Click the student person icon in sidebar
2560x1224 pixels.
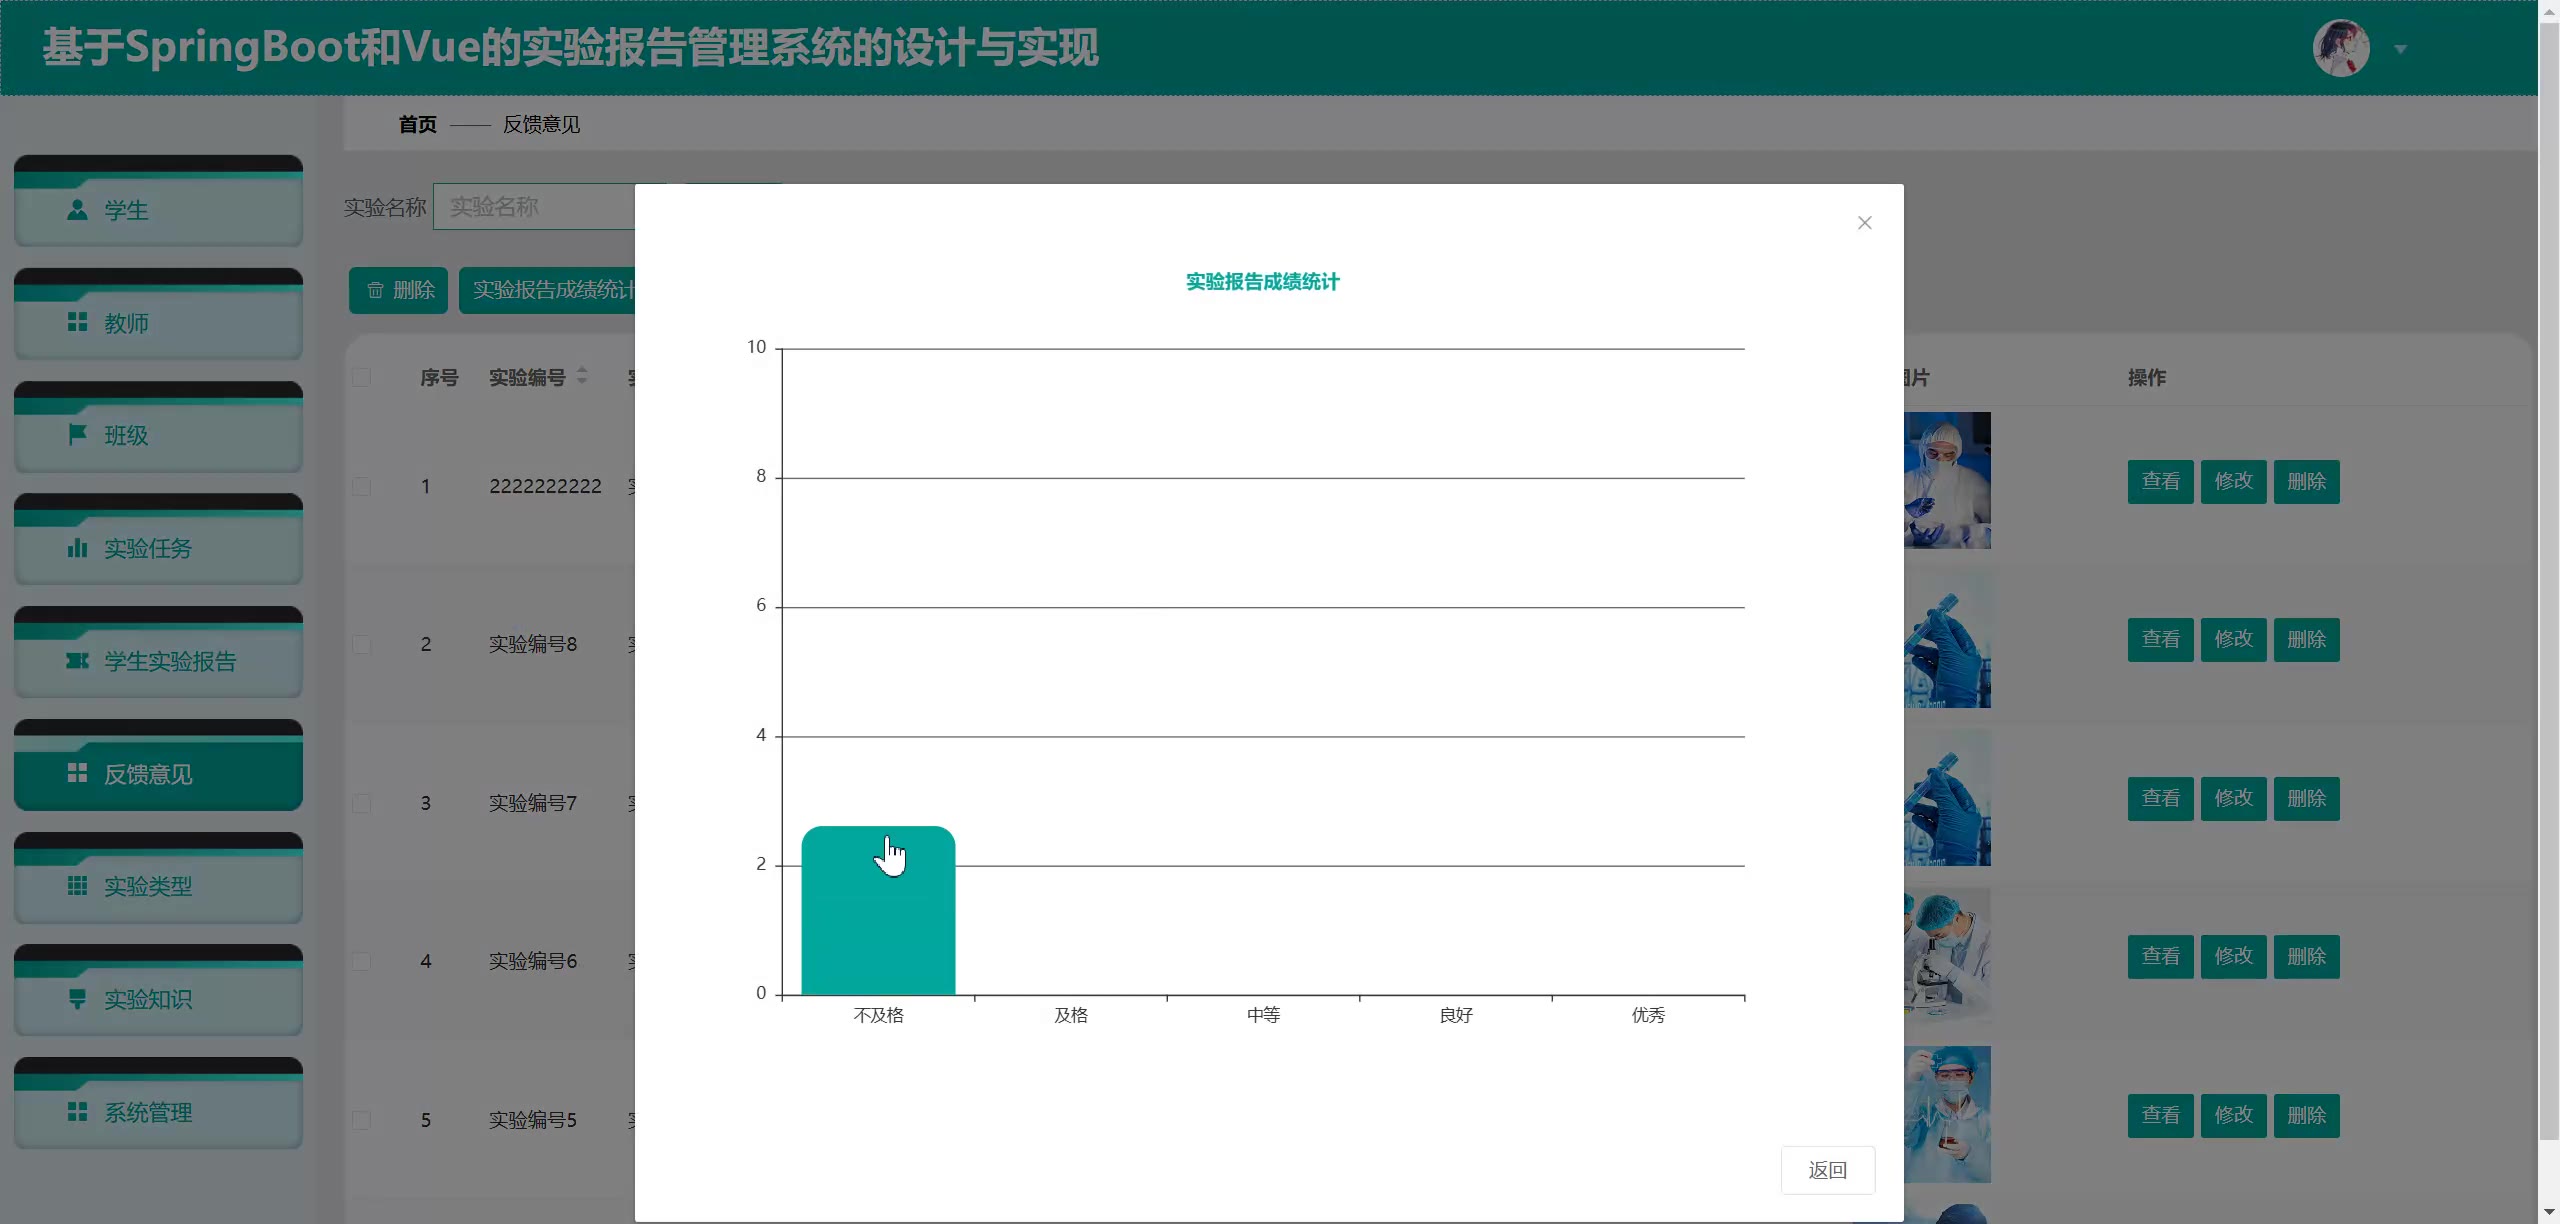pos(77,210)
